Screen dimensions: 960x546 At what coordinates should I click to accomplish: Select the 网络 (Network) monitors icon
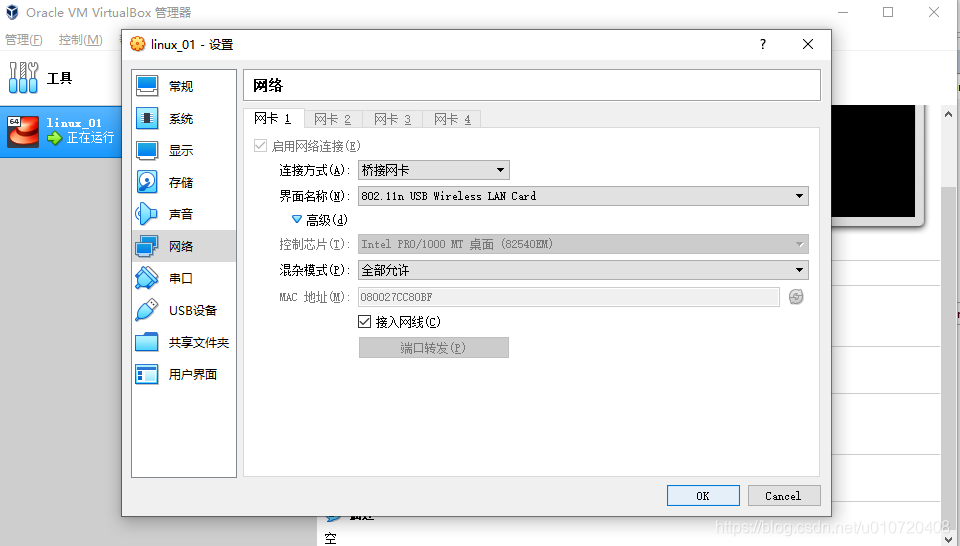tap(147, 246)
